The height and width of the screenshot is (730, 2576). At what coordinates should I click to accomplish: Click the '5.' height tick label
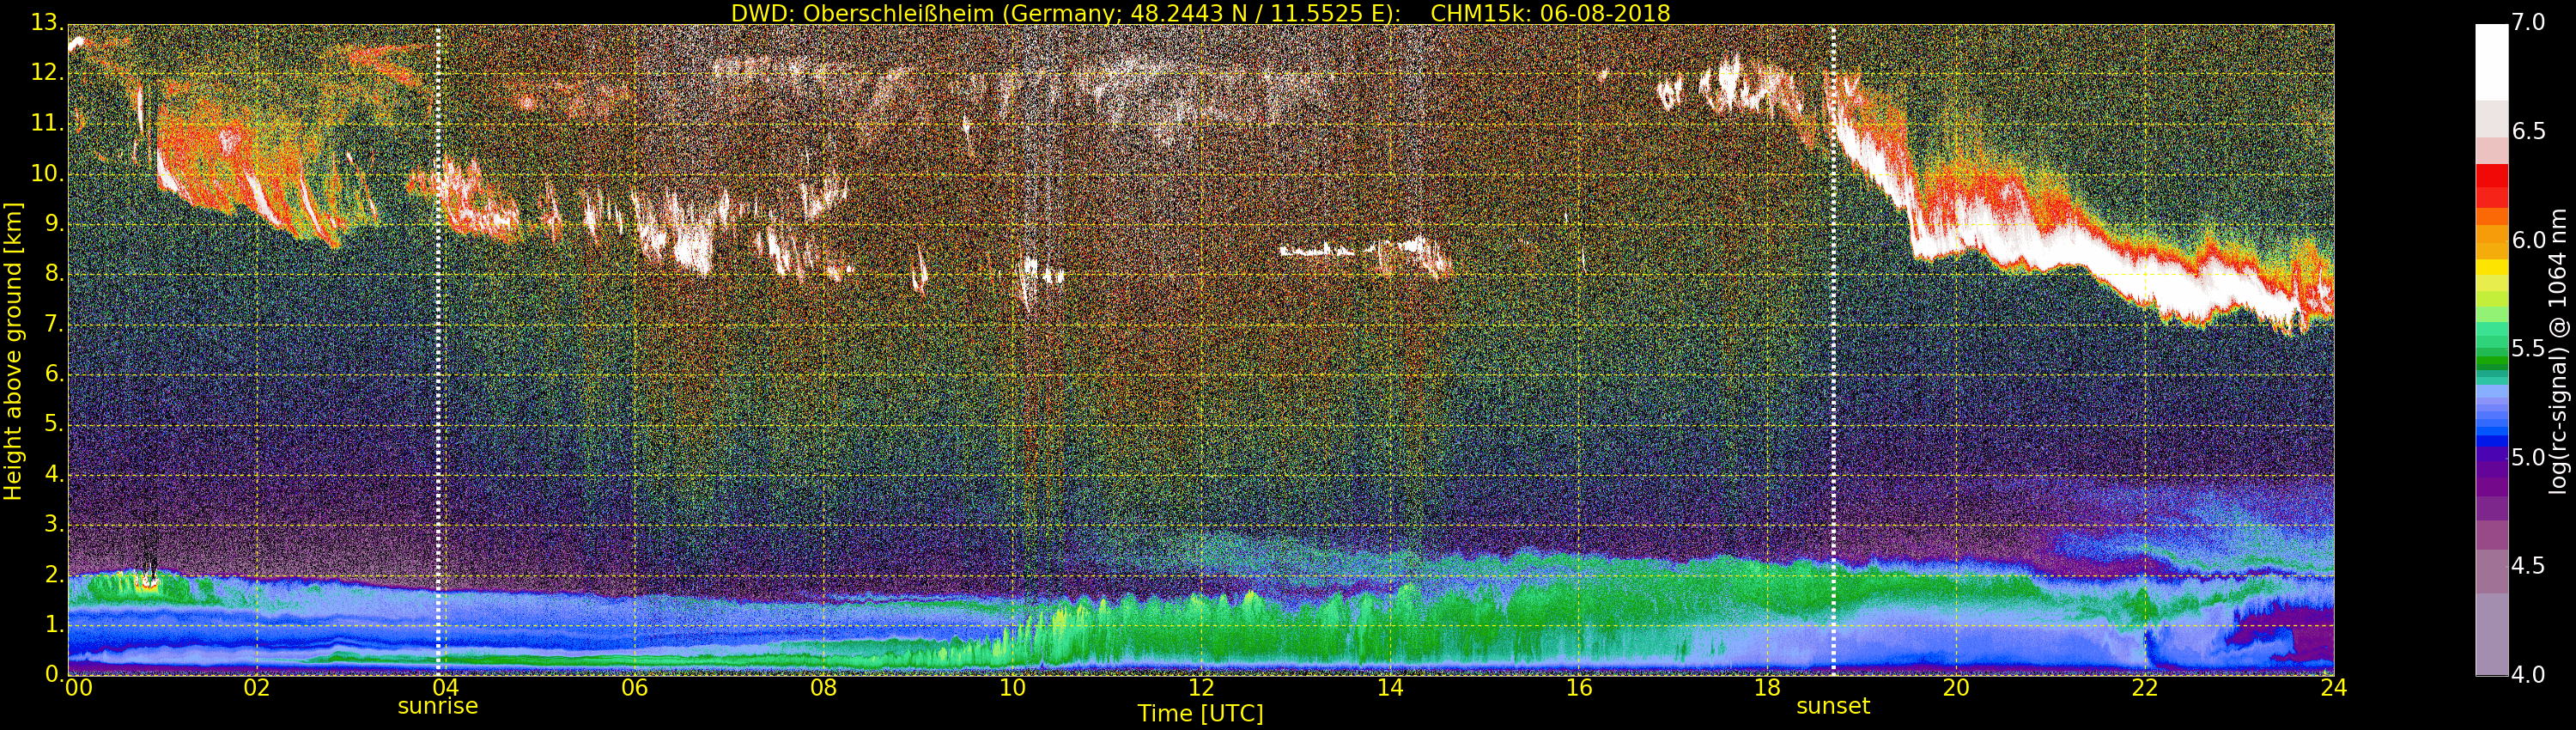click(54, 424)
